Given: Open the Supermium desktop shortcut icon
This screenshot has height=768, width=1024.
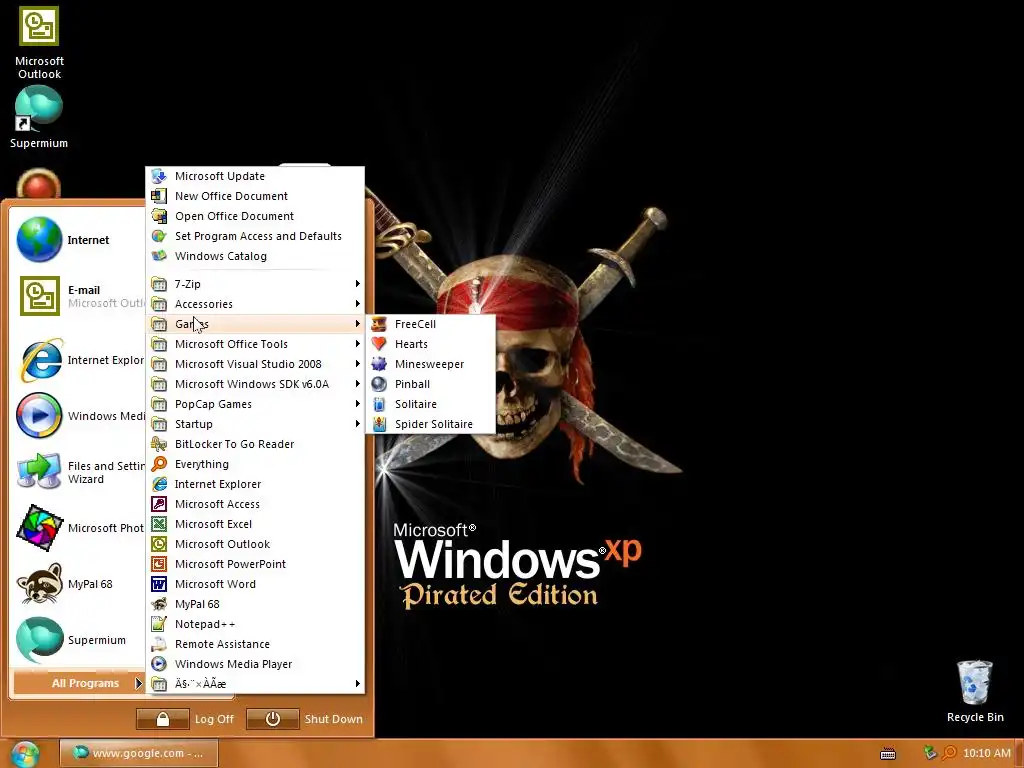Looking at the screenshot, I should tap(39, 107).
